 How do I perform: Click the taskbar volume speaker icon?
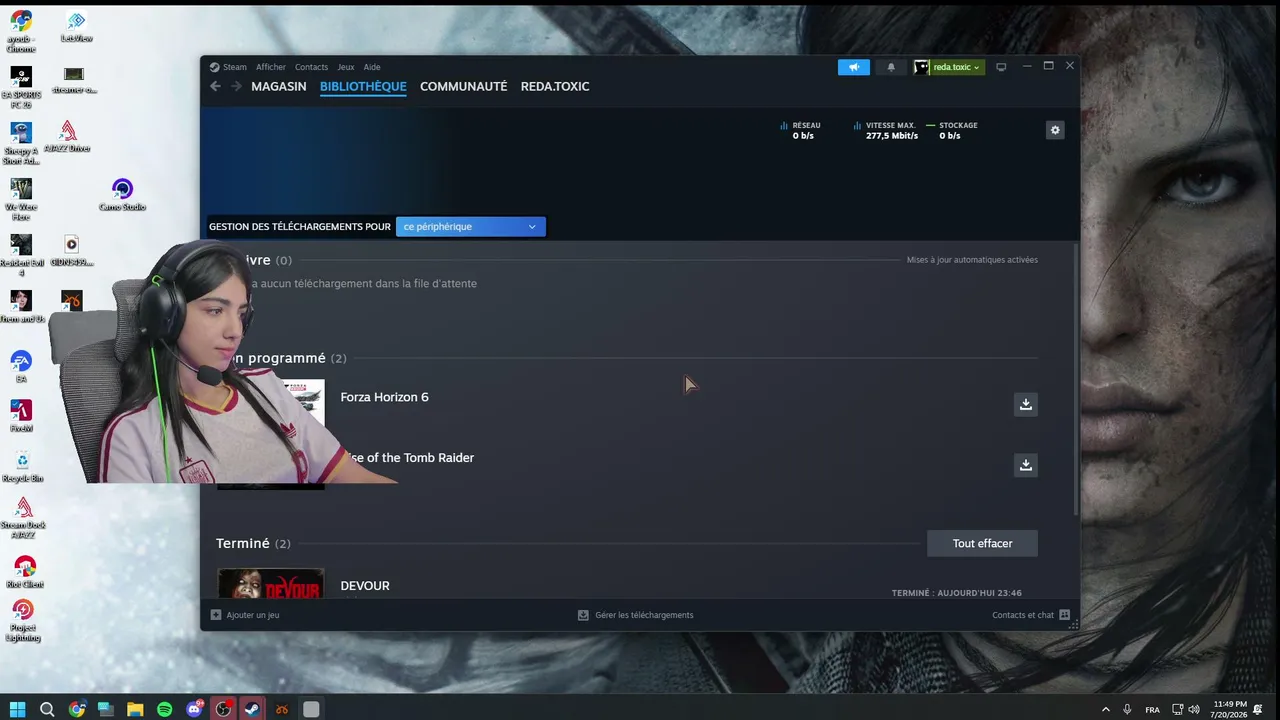[1194, 710]
